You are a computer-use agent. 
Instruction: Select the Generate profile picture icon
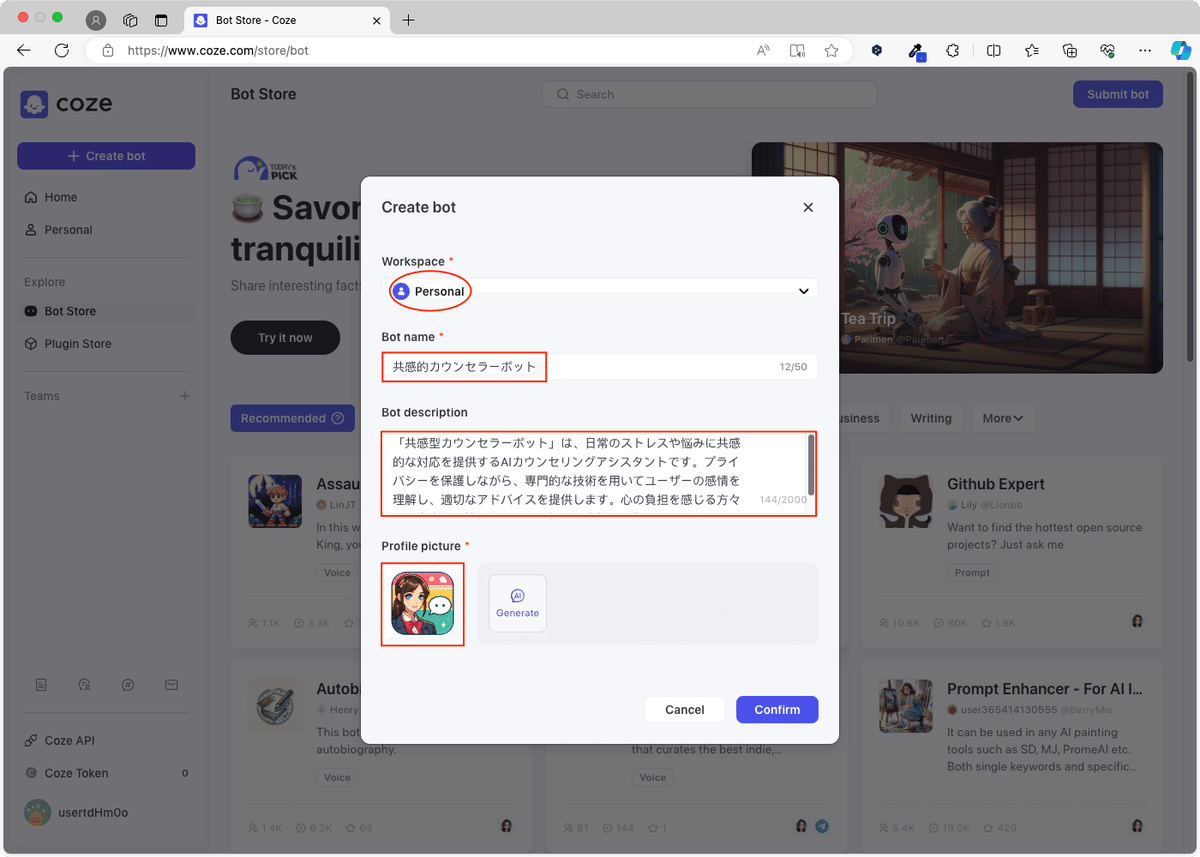point(517,603)
